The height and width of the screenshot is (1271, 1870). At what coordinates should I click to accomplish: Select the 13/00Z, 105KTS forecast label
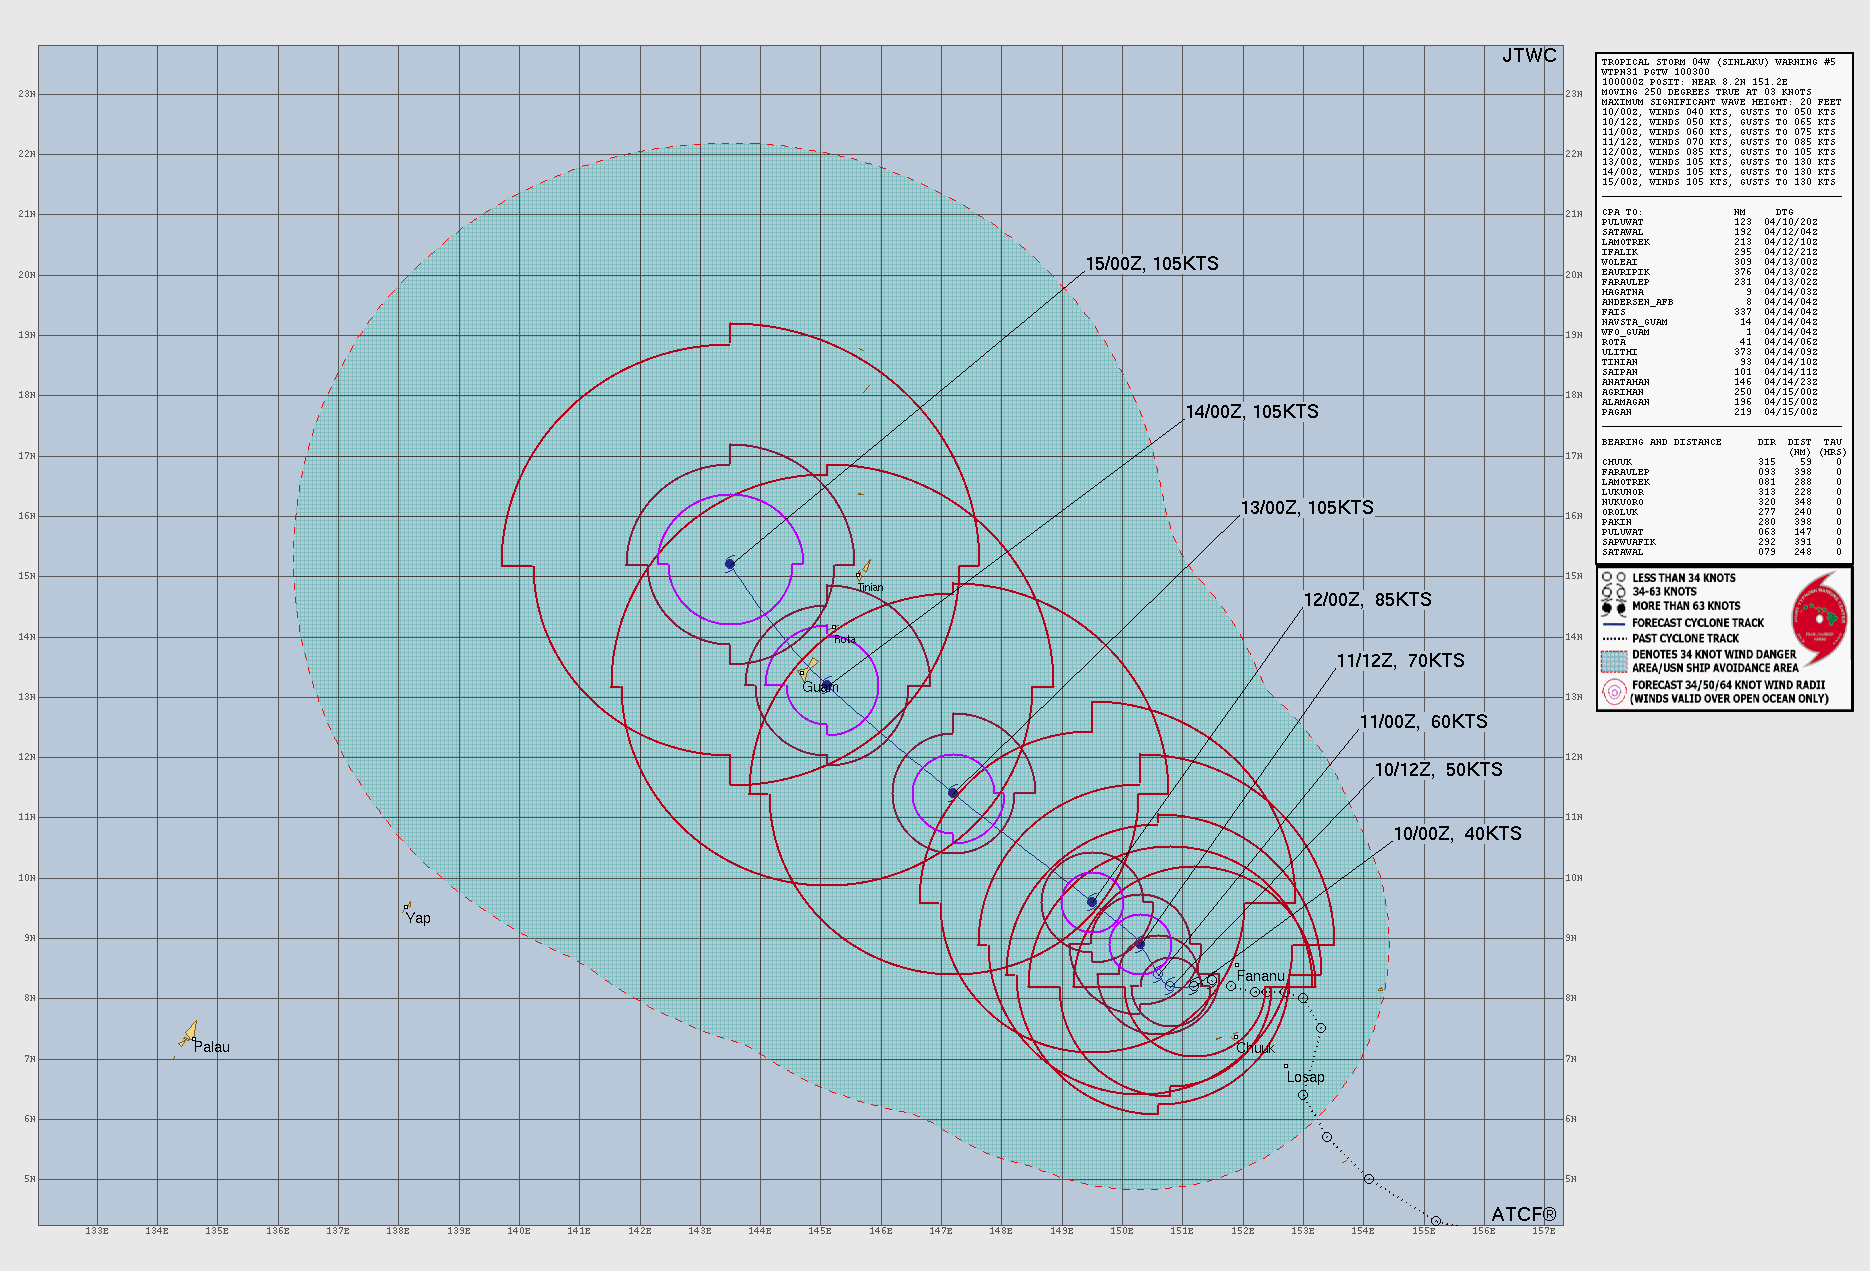point(1307,508)
